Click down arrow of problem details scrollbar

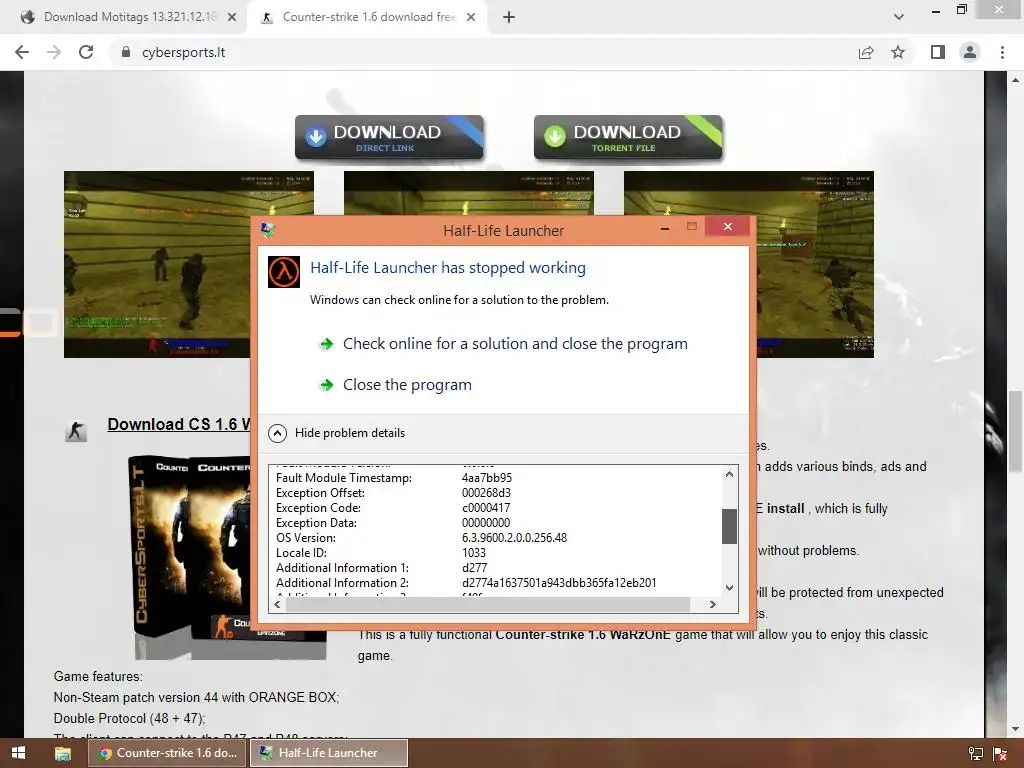pyautogui.click(x=729, y=588)
